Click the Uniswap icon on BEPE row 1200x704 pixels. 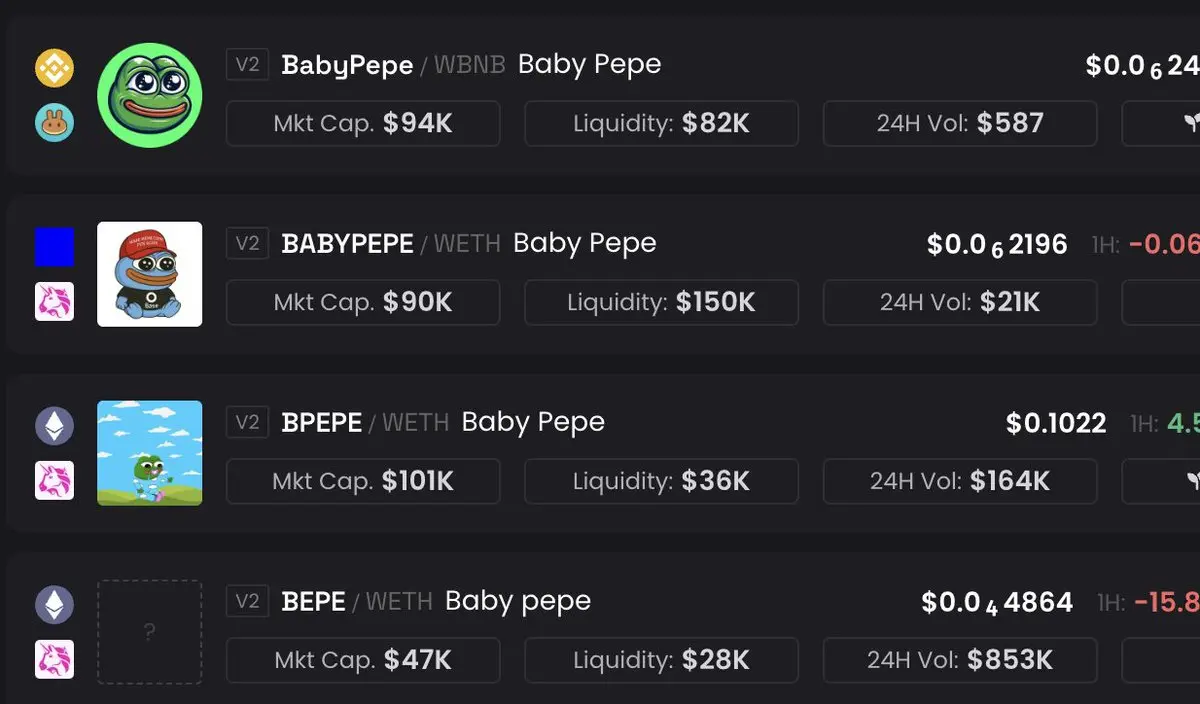point(55,660)
